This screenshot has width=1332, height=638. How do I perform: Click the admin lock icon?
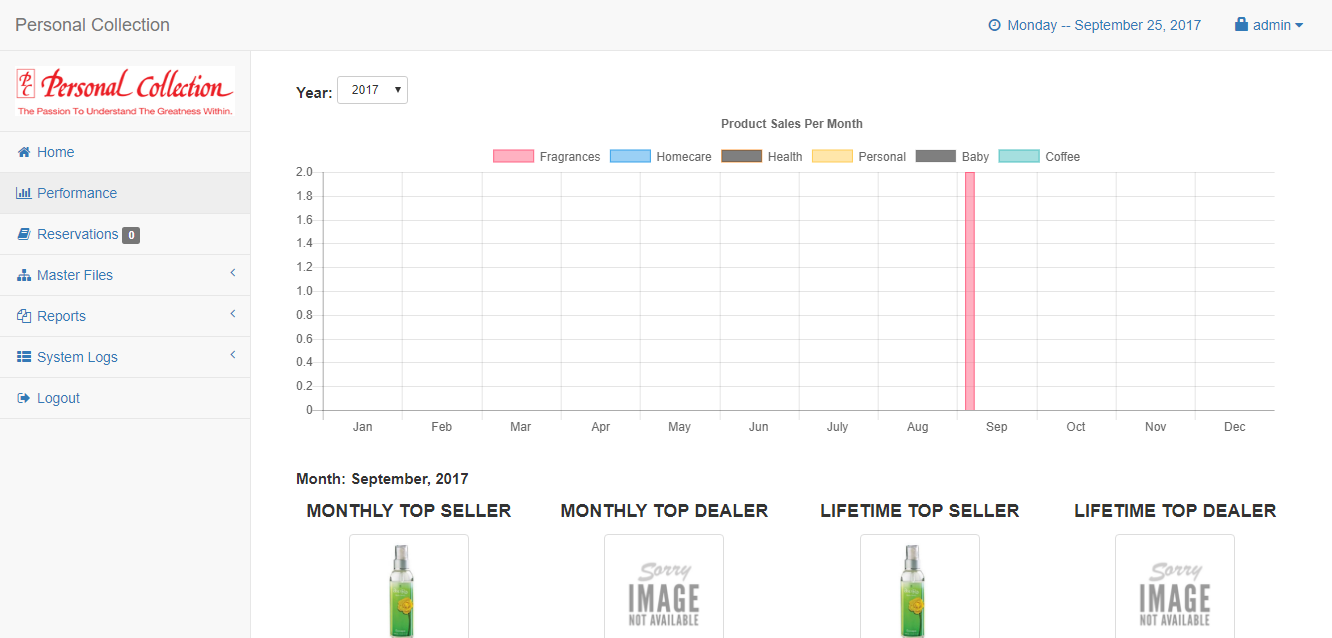tap(1241, 25)
